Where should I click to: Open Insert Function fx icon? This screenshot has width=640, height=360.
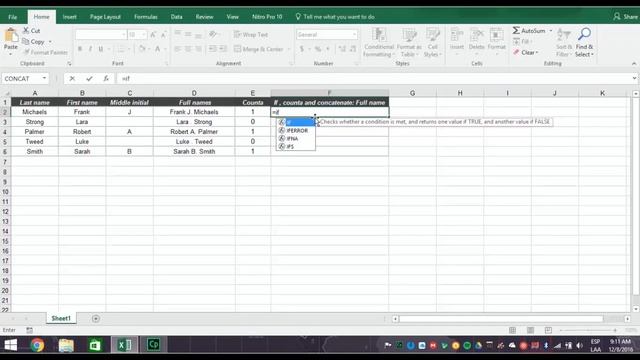[x=106, y=78]
